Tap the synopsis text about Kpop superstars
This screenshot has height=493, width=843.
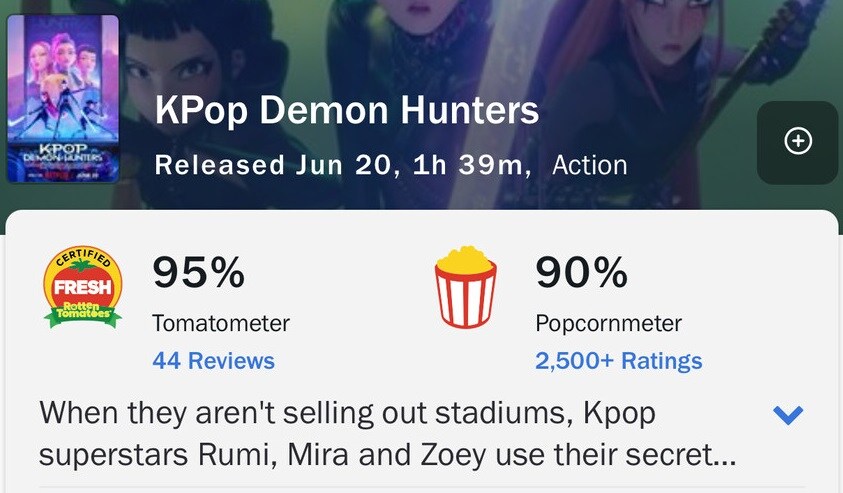coord(387,433)
